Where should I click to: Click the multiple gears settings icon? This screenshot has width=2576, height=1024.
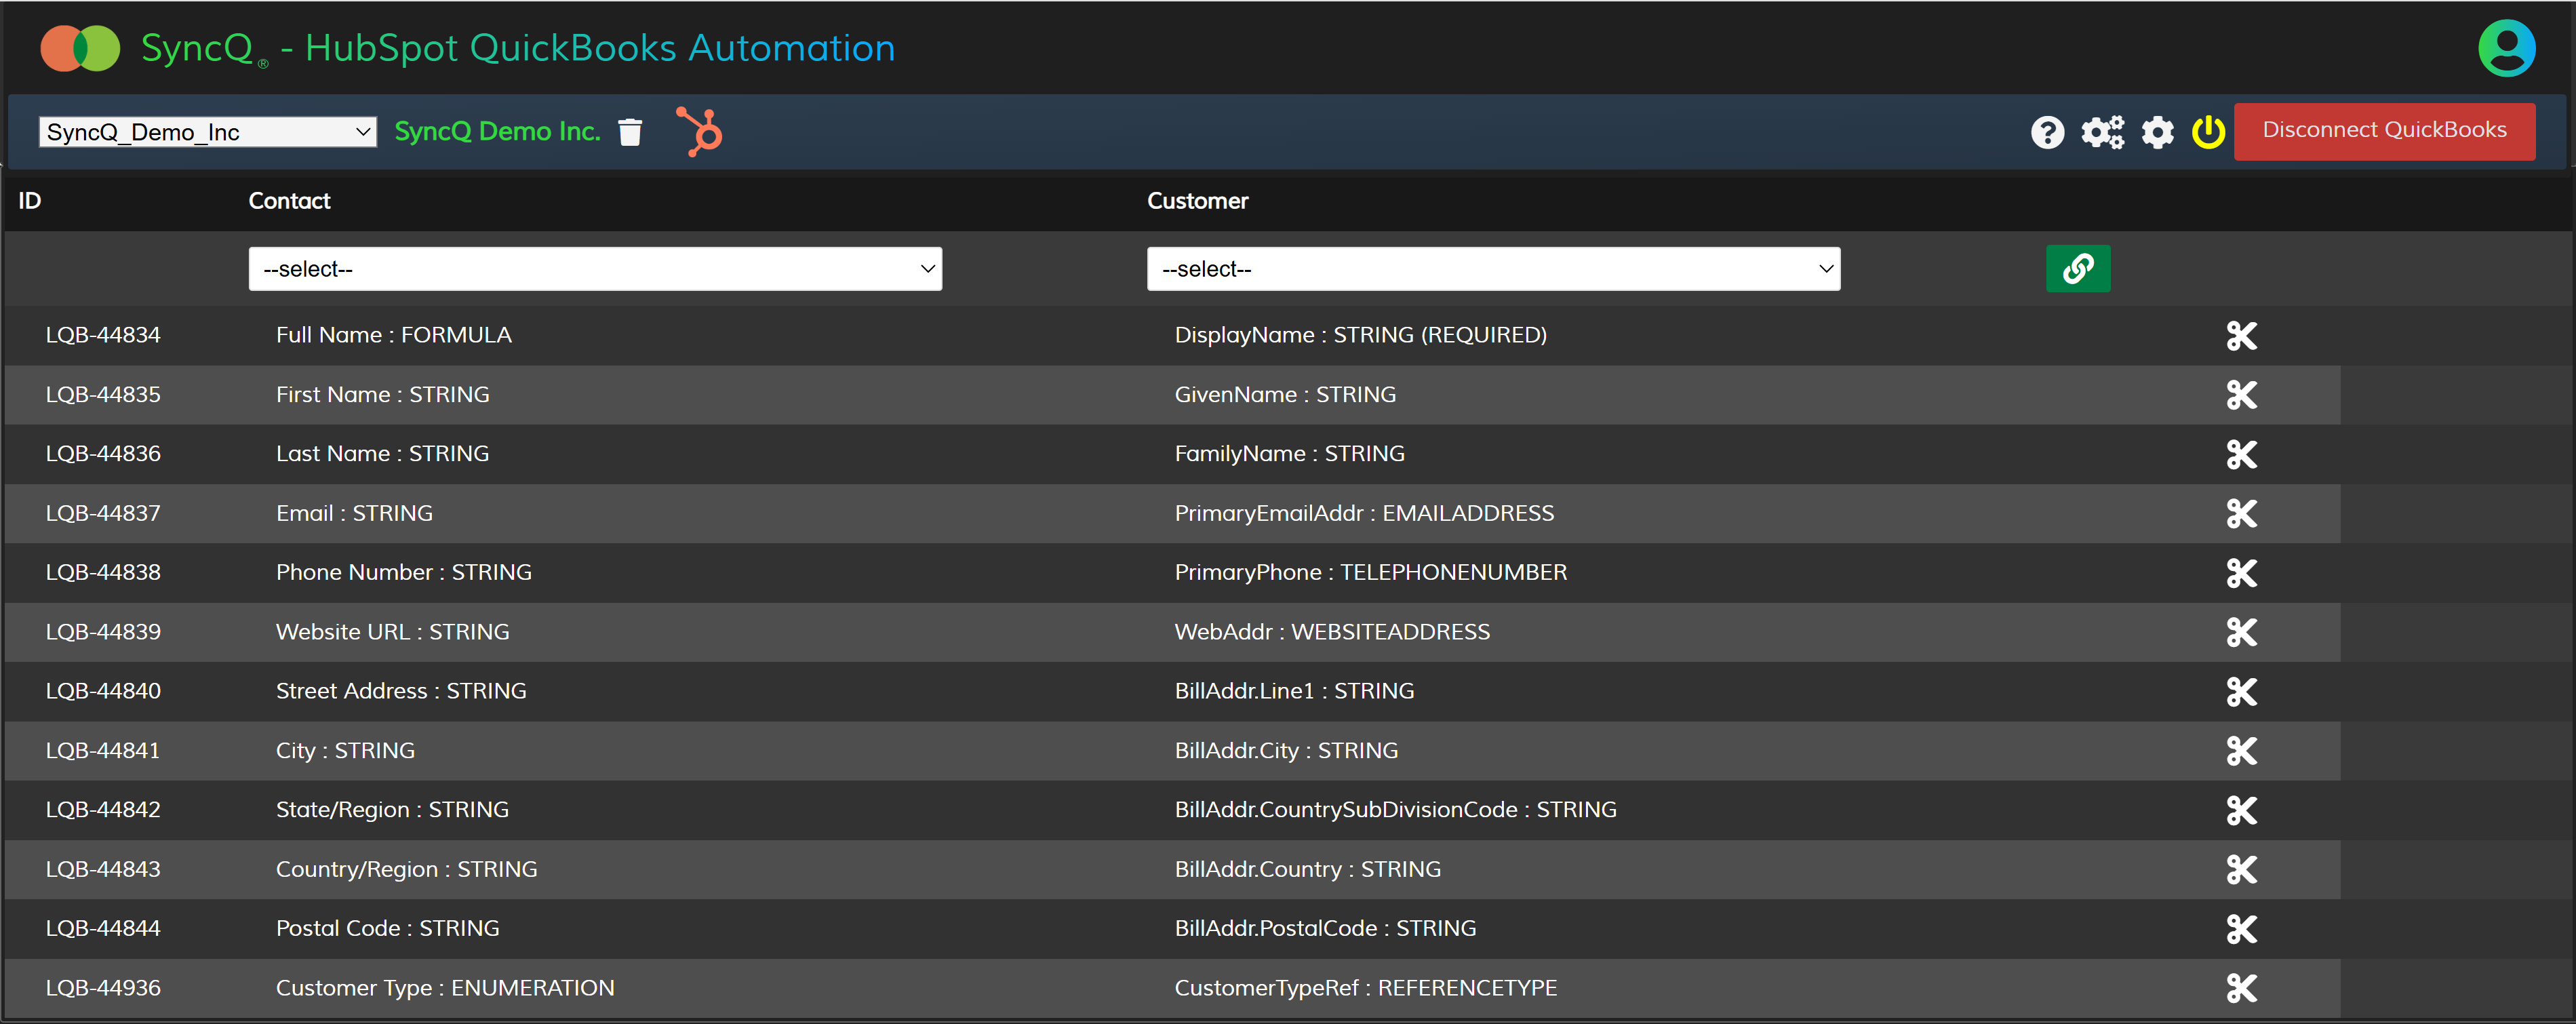point(2102,132)
